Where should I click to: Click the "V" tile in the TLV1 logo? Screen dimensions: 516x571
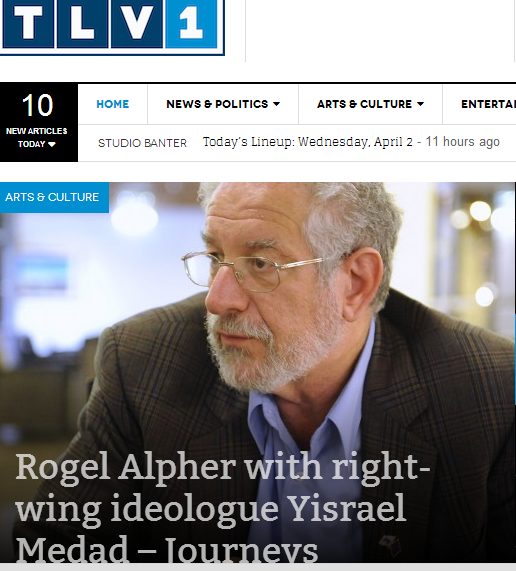(137, 23)
